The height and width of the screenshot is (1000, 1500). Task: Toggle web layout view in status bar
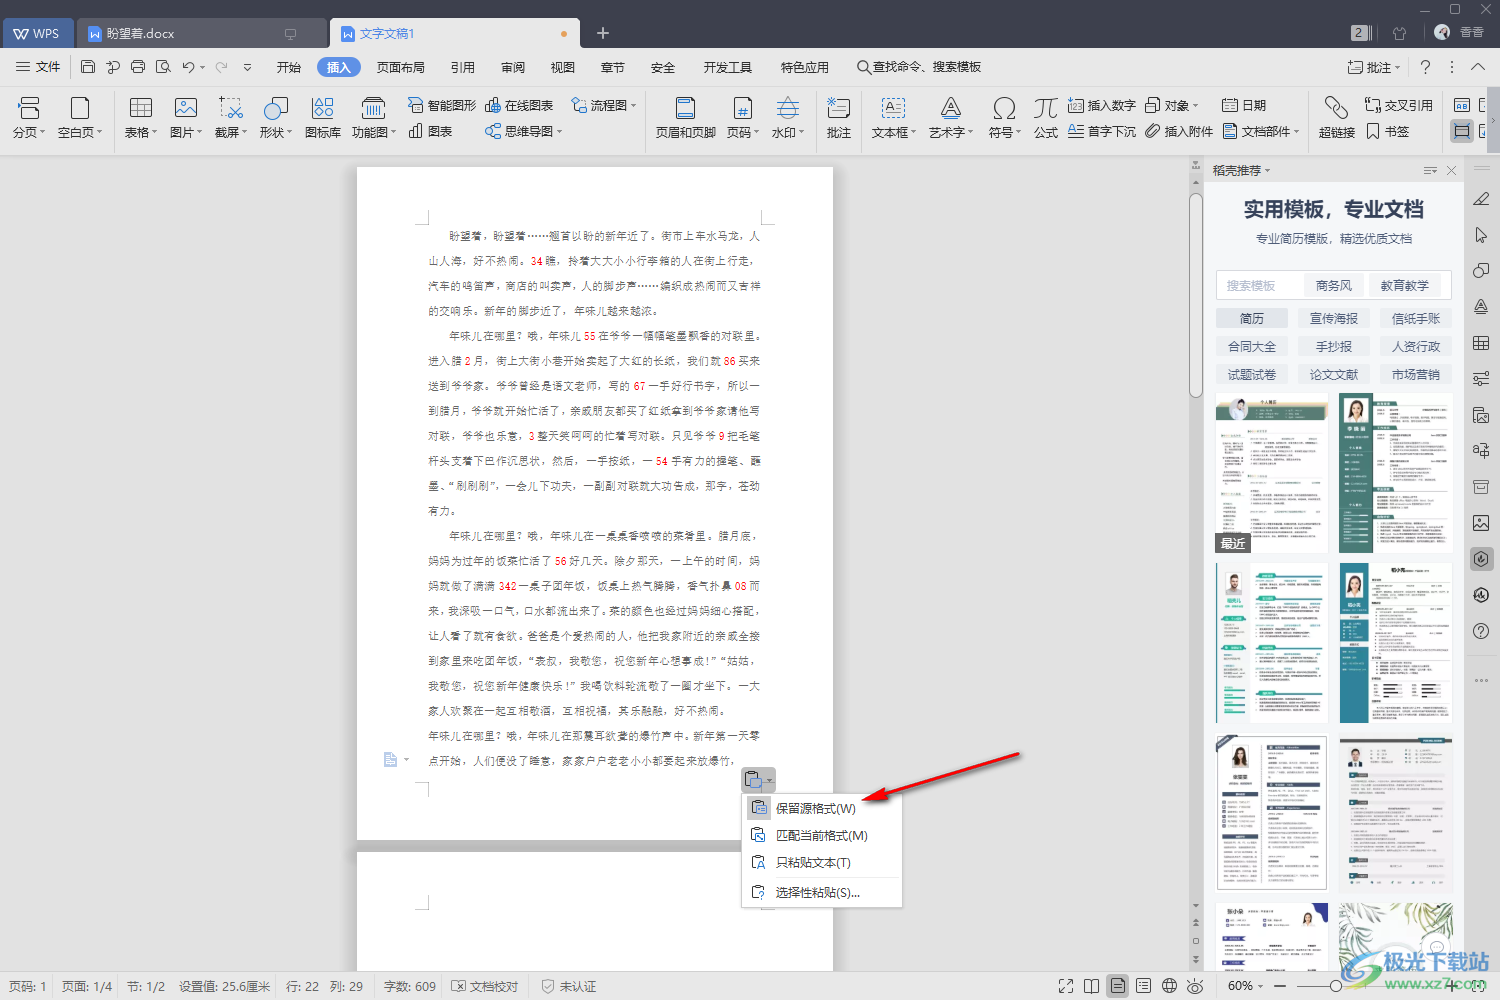click(1169, 986)
